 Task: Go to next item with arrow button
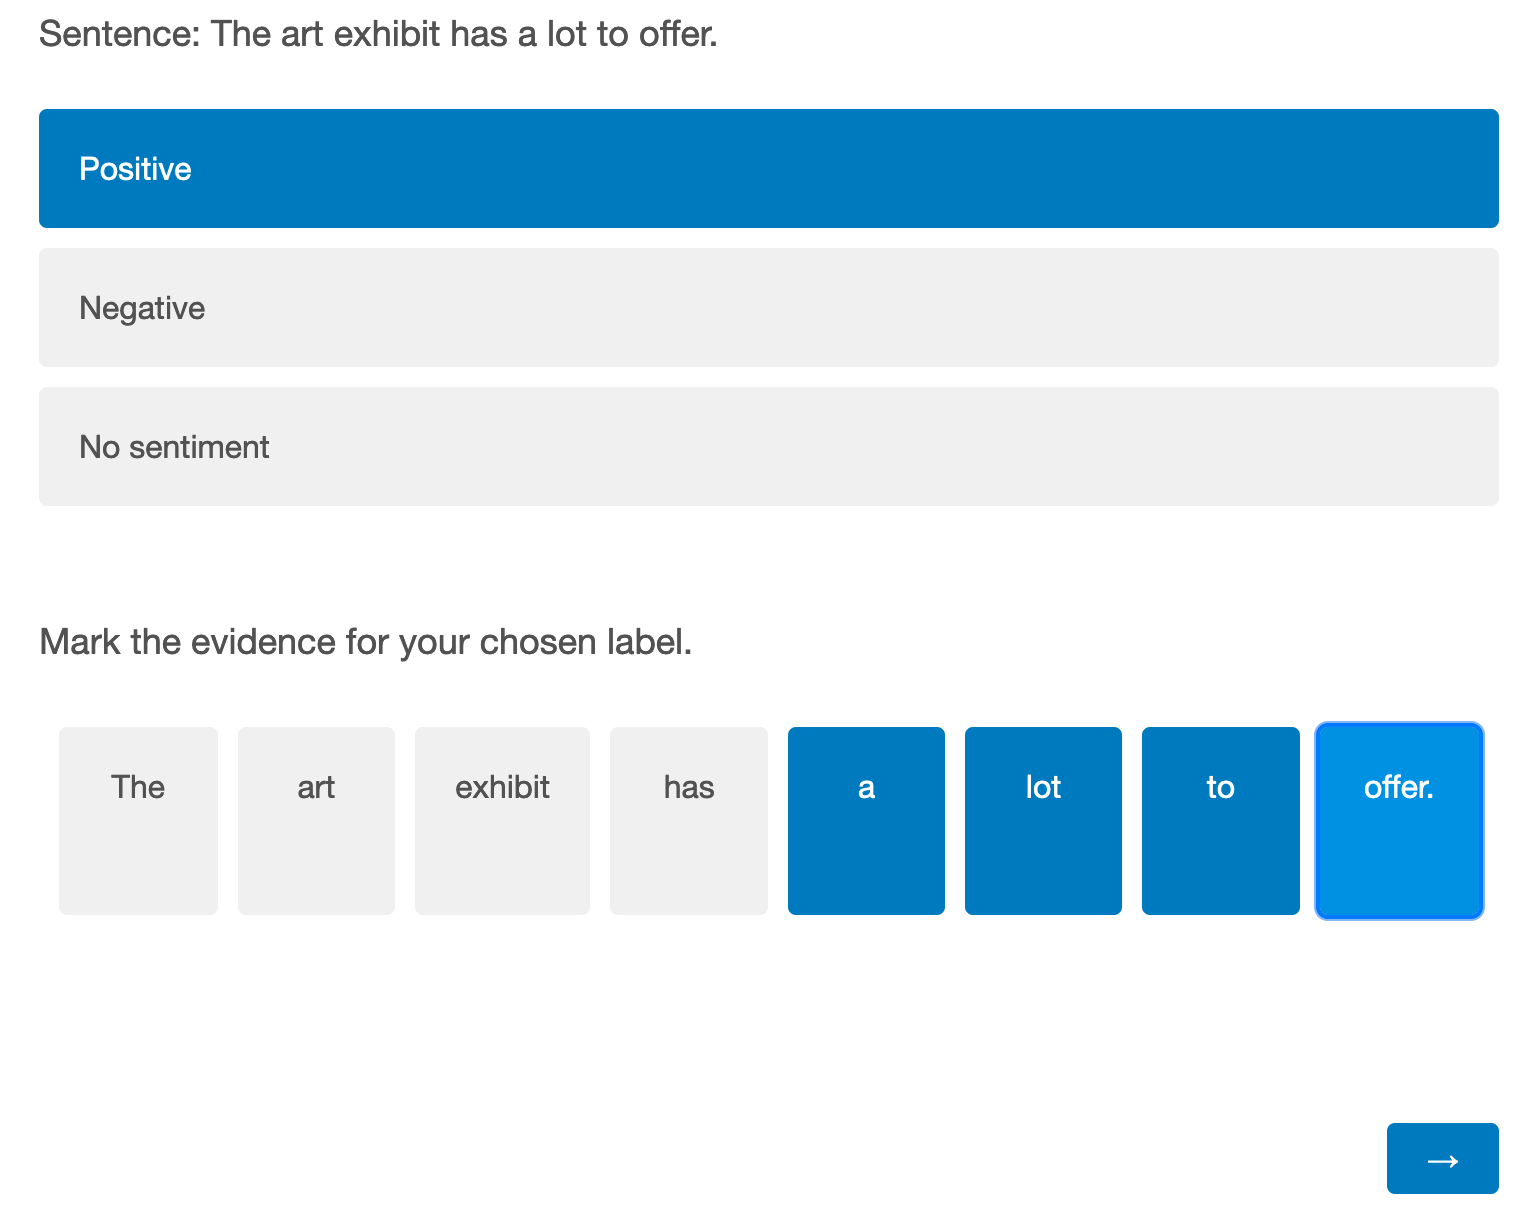pos(1442,1158)
